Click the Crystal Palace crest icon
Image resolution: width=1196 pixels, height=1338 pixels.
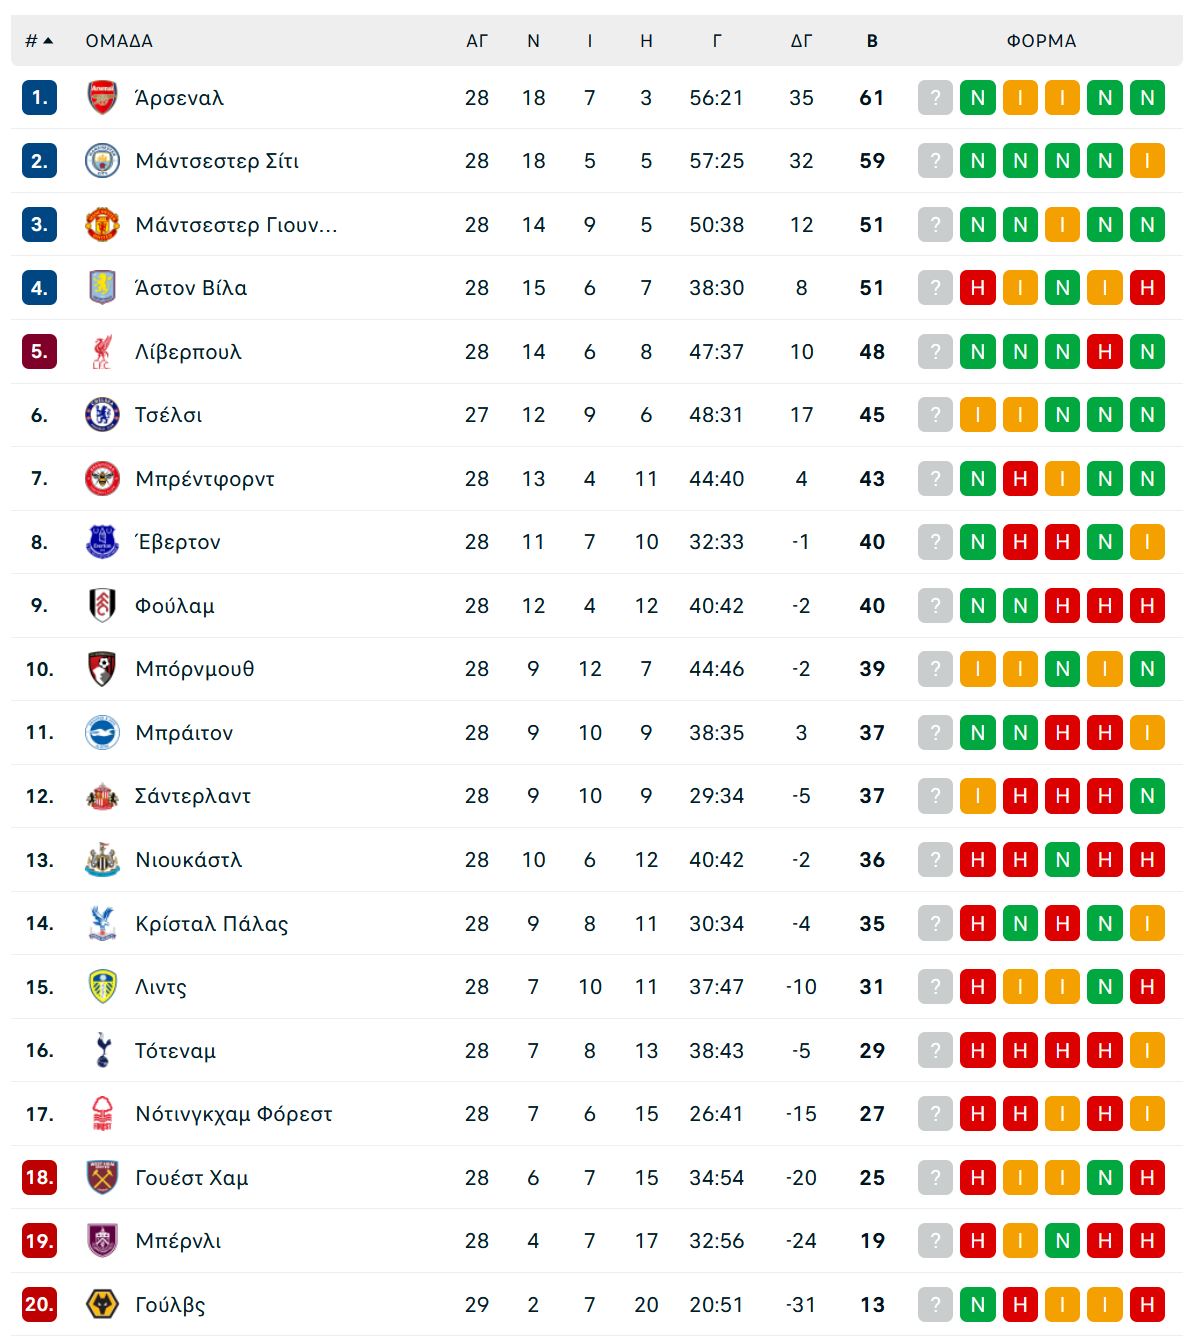(x=102, y=924)
